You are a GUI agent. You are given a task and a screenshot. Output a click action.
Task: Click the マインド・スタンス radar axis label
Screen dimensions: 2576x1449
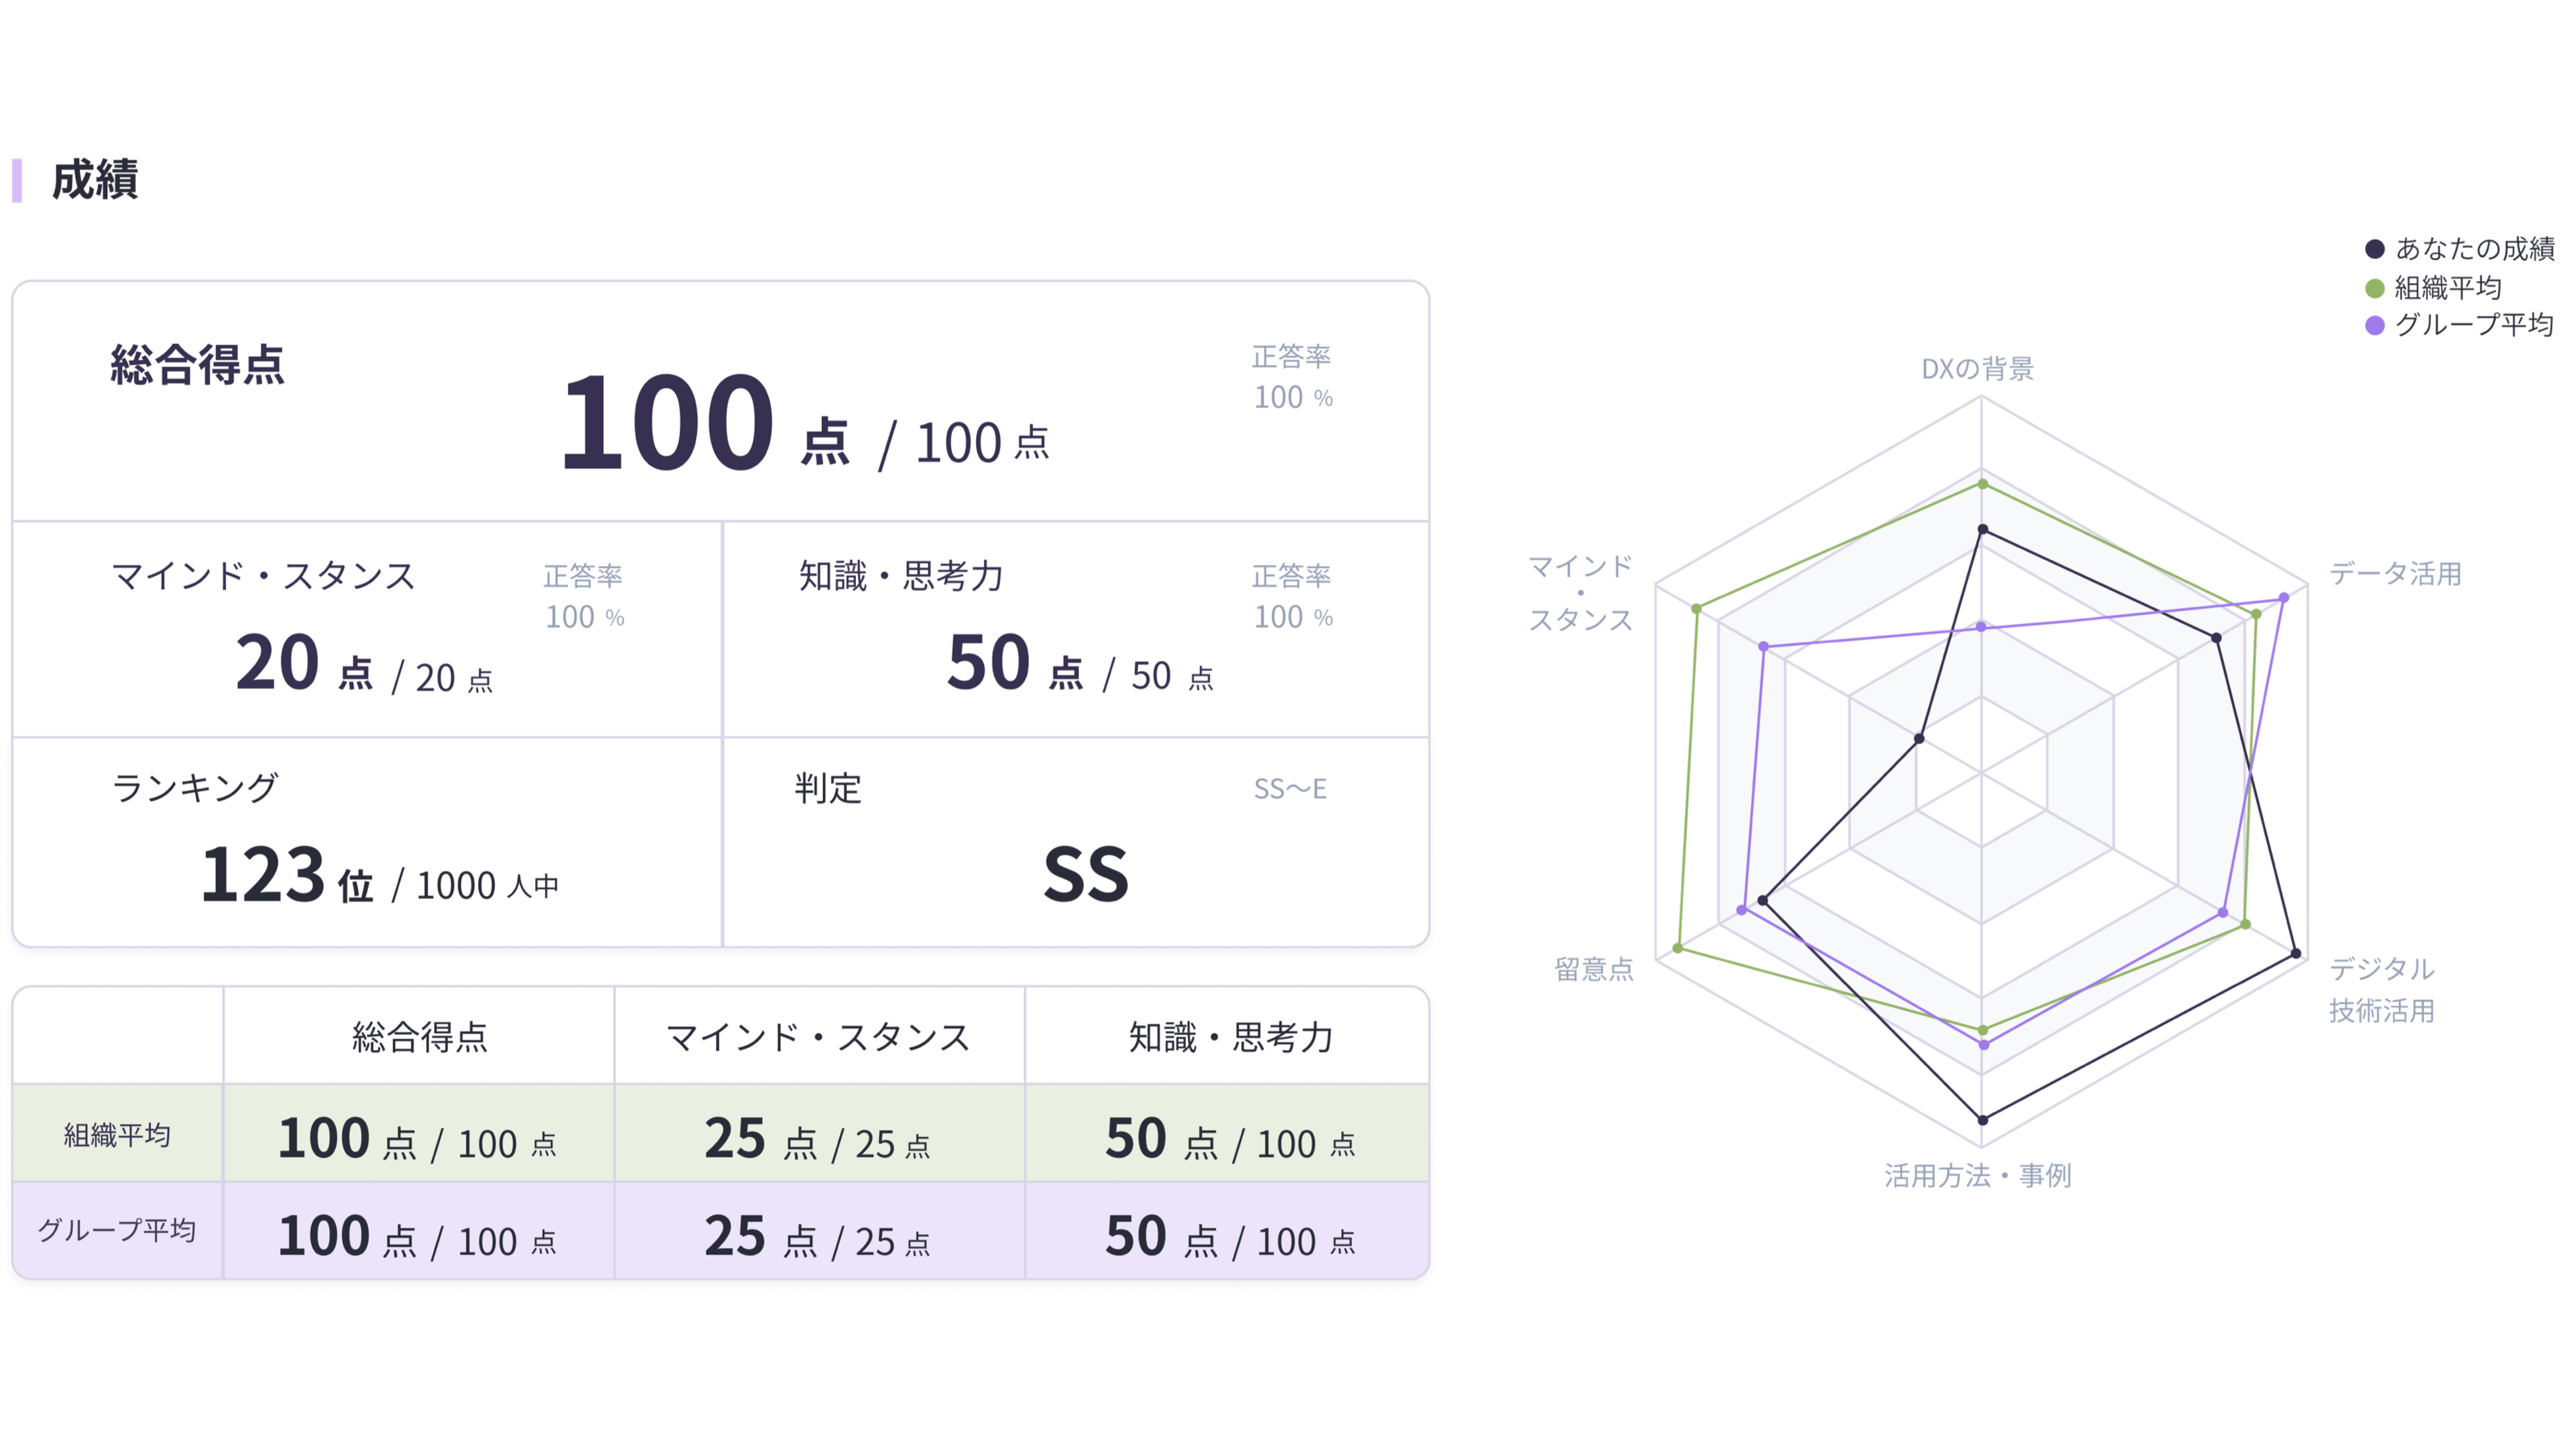click(x=1580, y=593)
